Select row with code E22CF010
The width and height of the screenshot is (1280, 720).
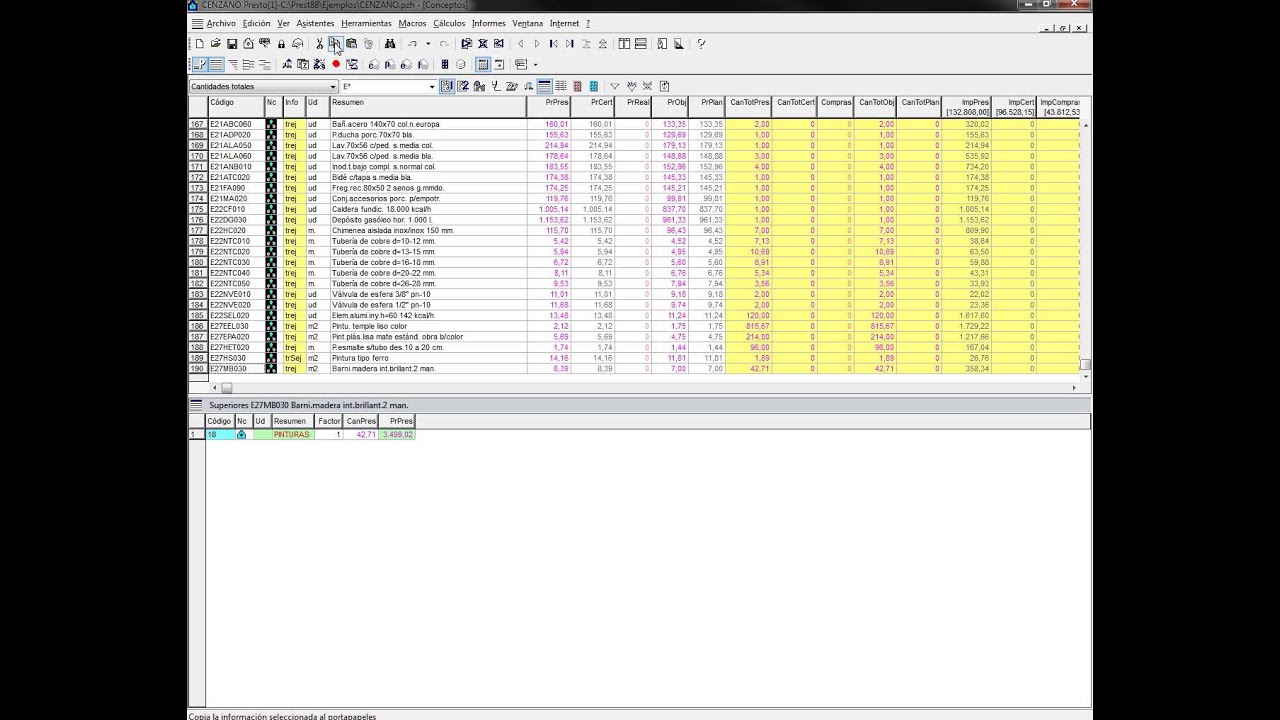[635, 209]
